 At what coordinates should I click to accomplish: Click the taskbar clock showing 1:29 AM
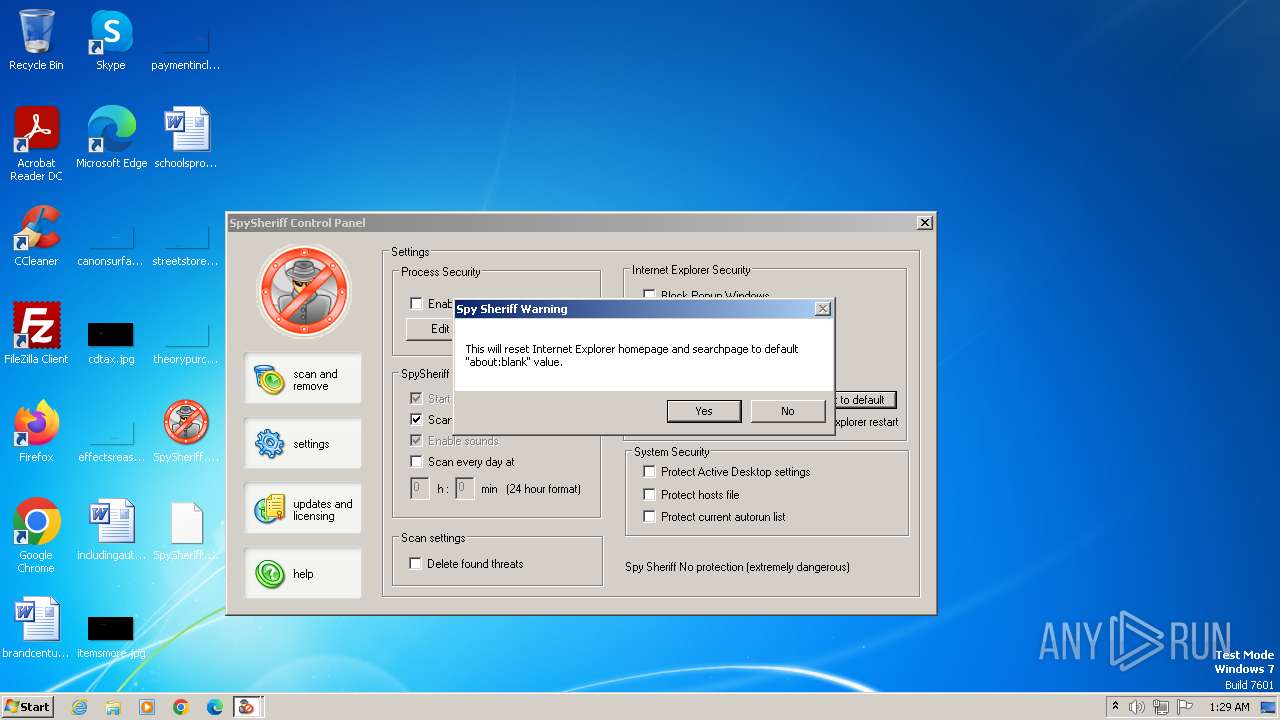1229,707
